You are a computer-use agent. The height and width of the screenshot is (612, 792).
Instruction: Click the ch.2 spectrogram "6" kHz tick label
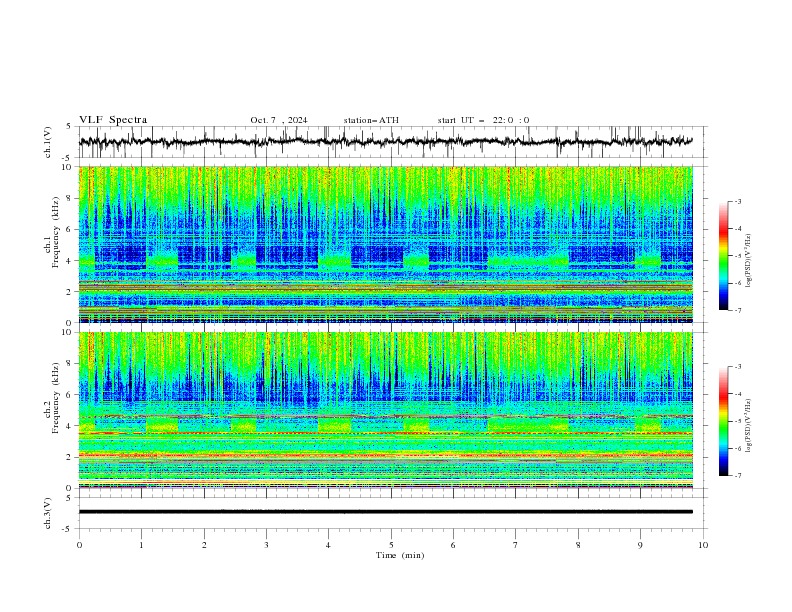pos(70,395)
